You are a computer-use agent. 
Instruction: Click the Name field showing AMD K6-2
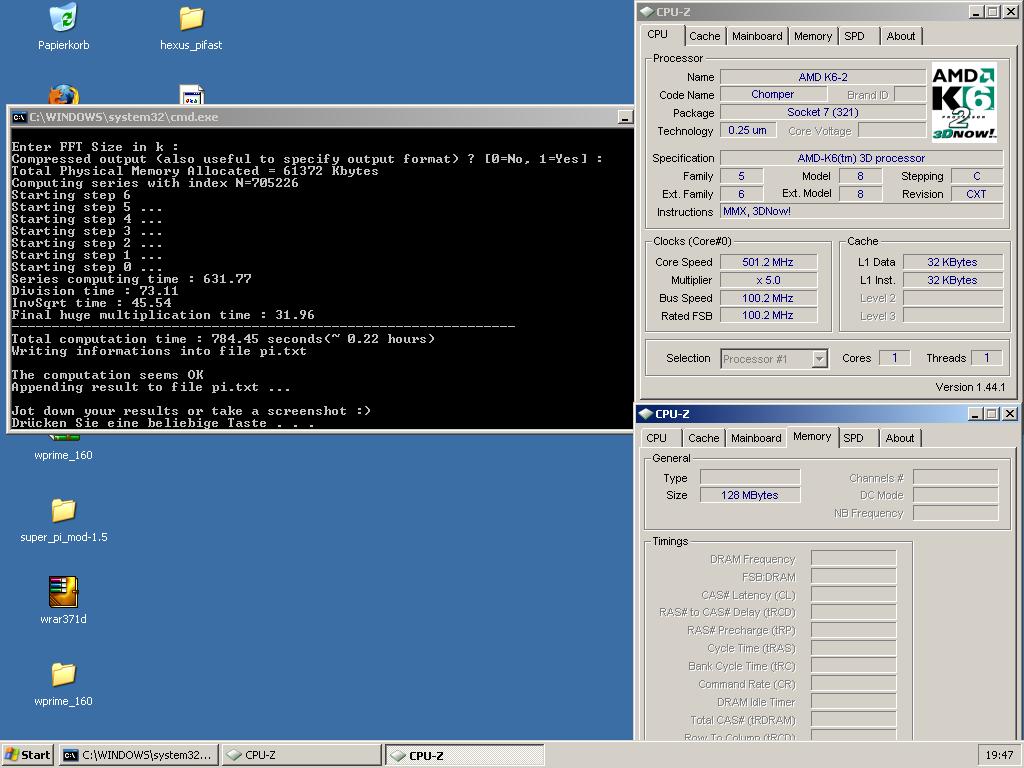823,77
